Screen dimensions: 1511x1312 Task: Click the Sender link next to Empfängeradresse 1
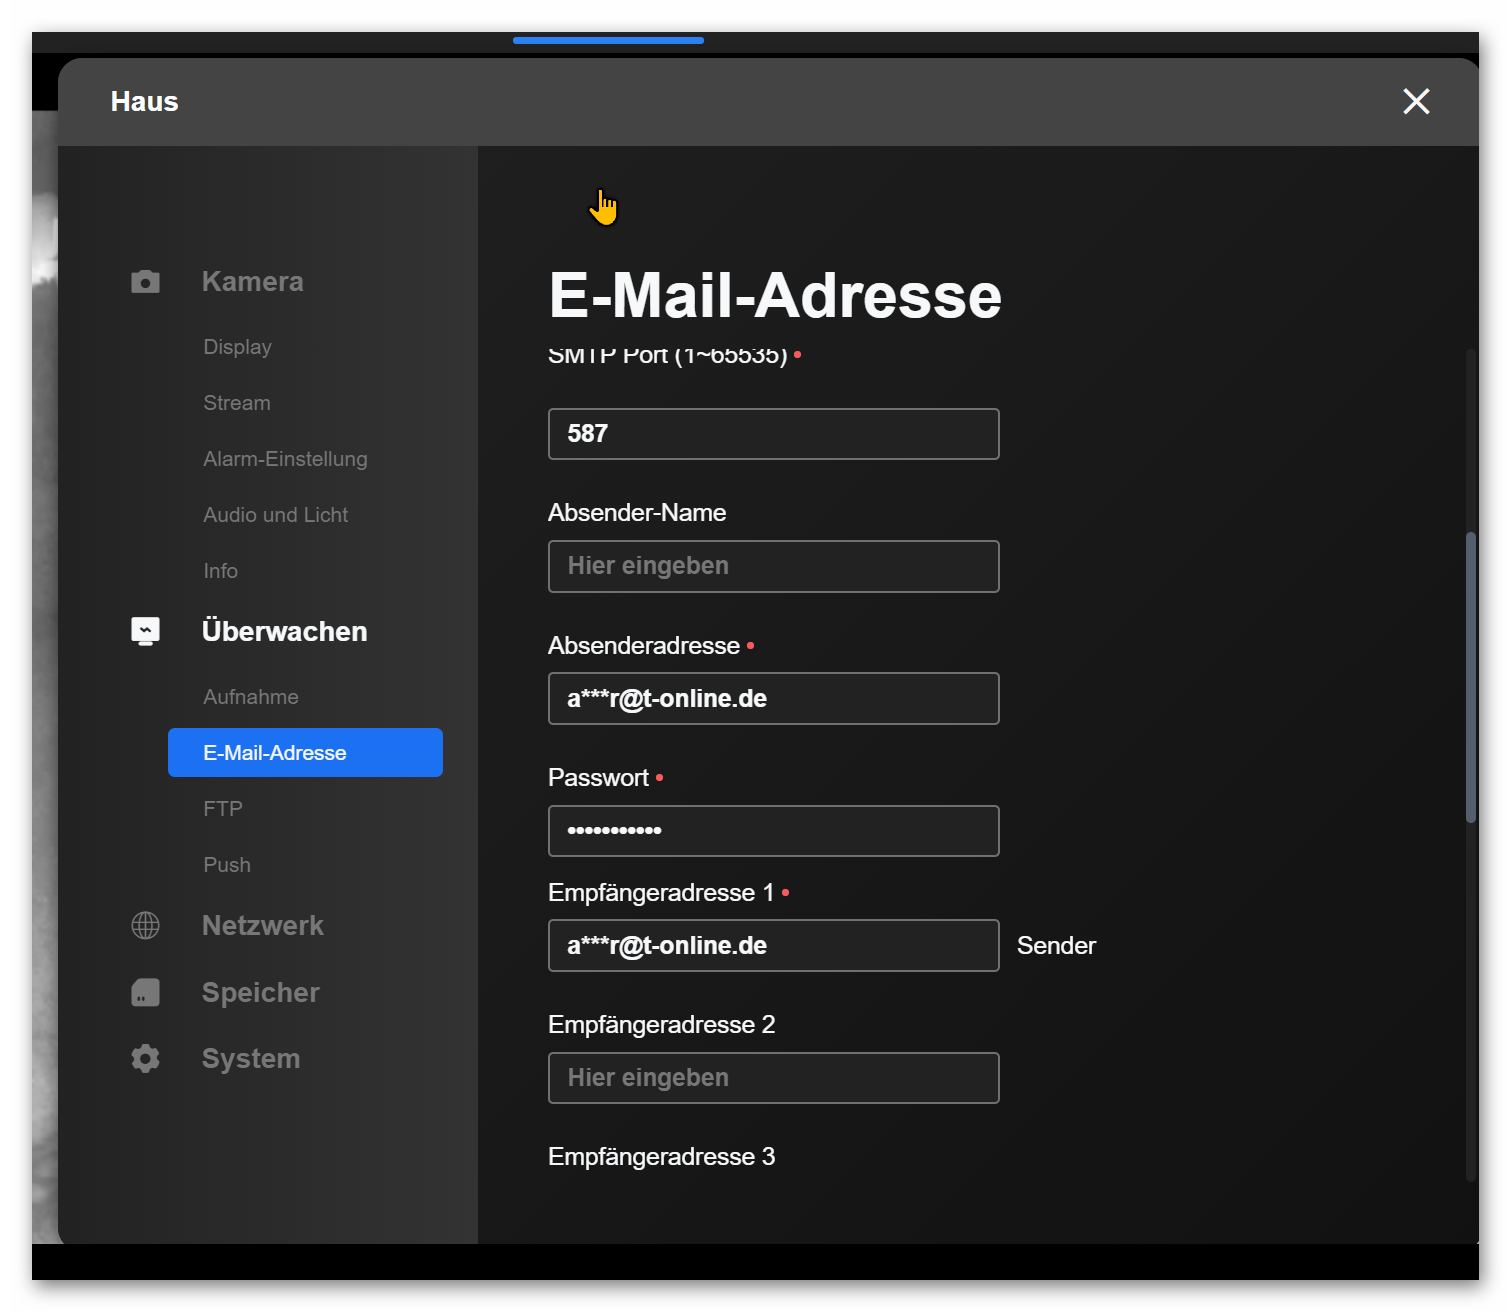point(1056,946)
